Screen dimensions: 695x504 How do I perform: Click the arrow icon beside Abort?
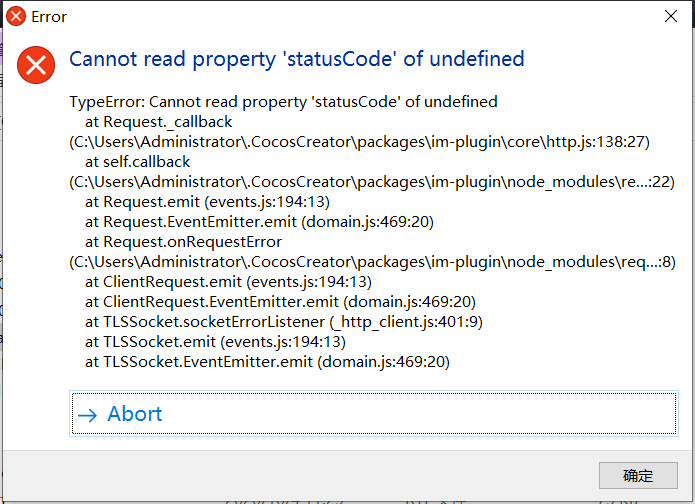(x=88, y=415)
